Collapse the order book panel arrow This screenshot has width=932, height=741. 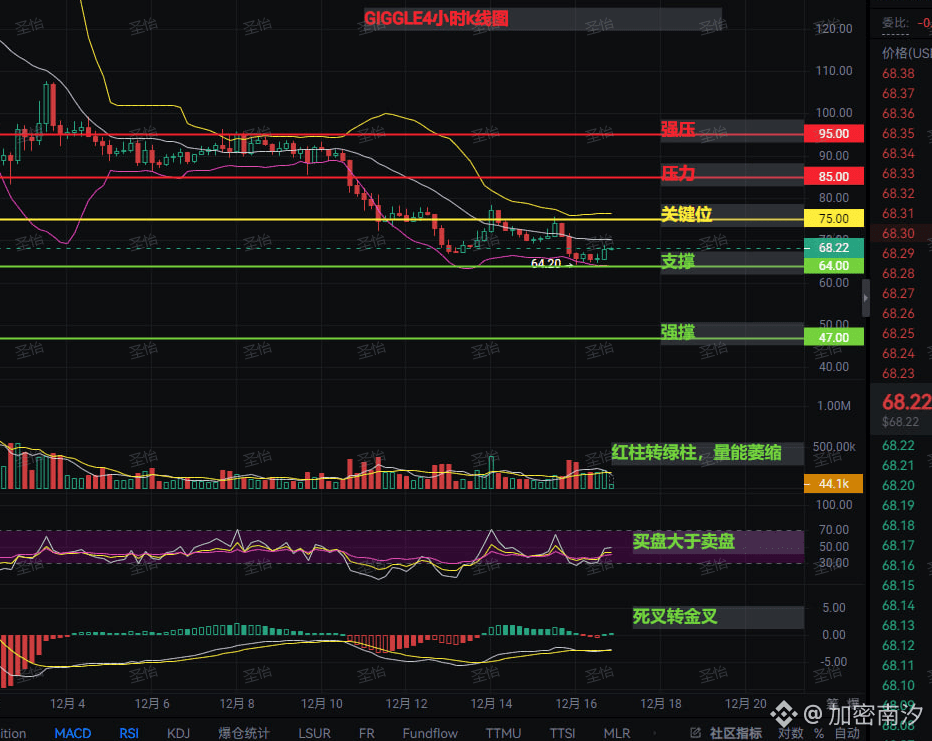click(866, 292)
